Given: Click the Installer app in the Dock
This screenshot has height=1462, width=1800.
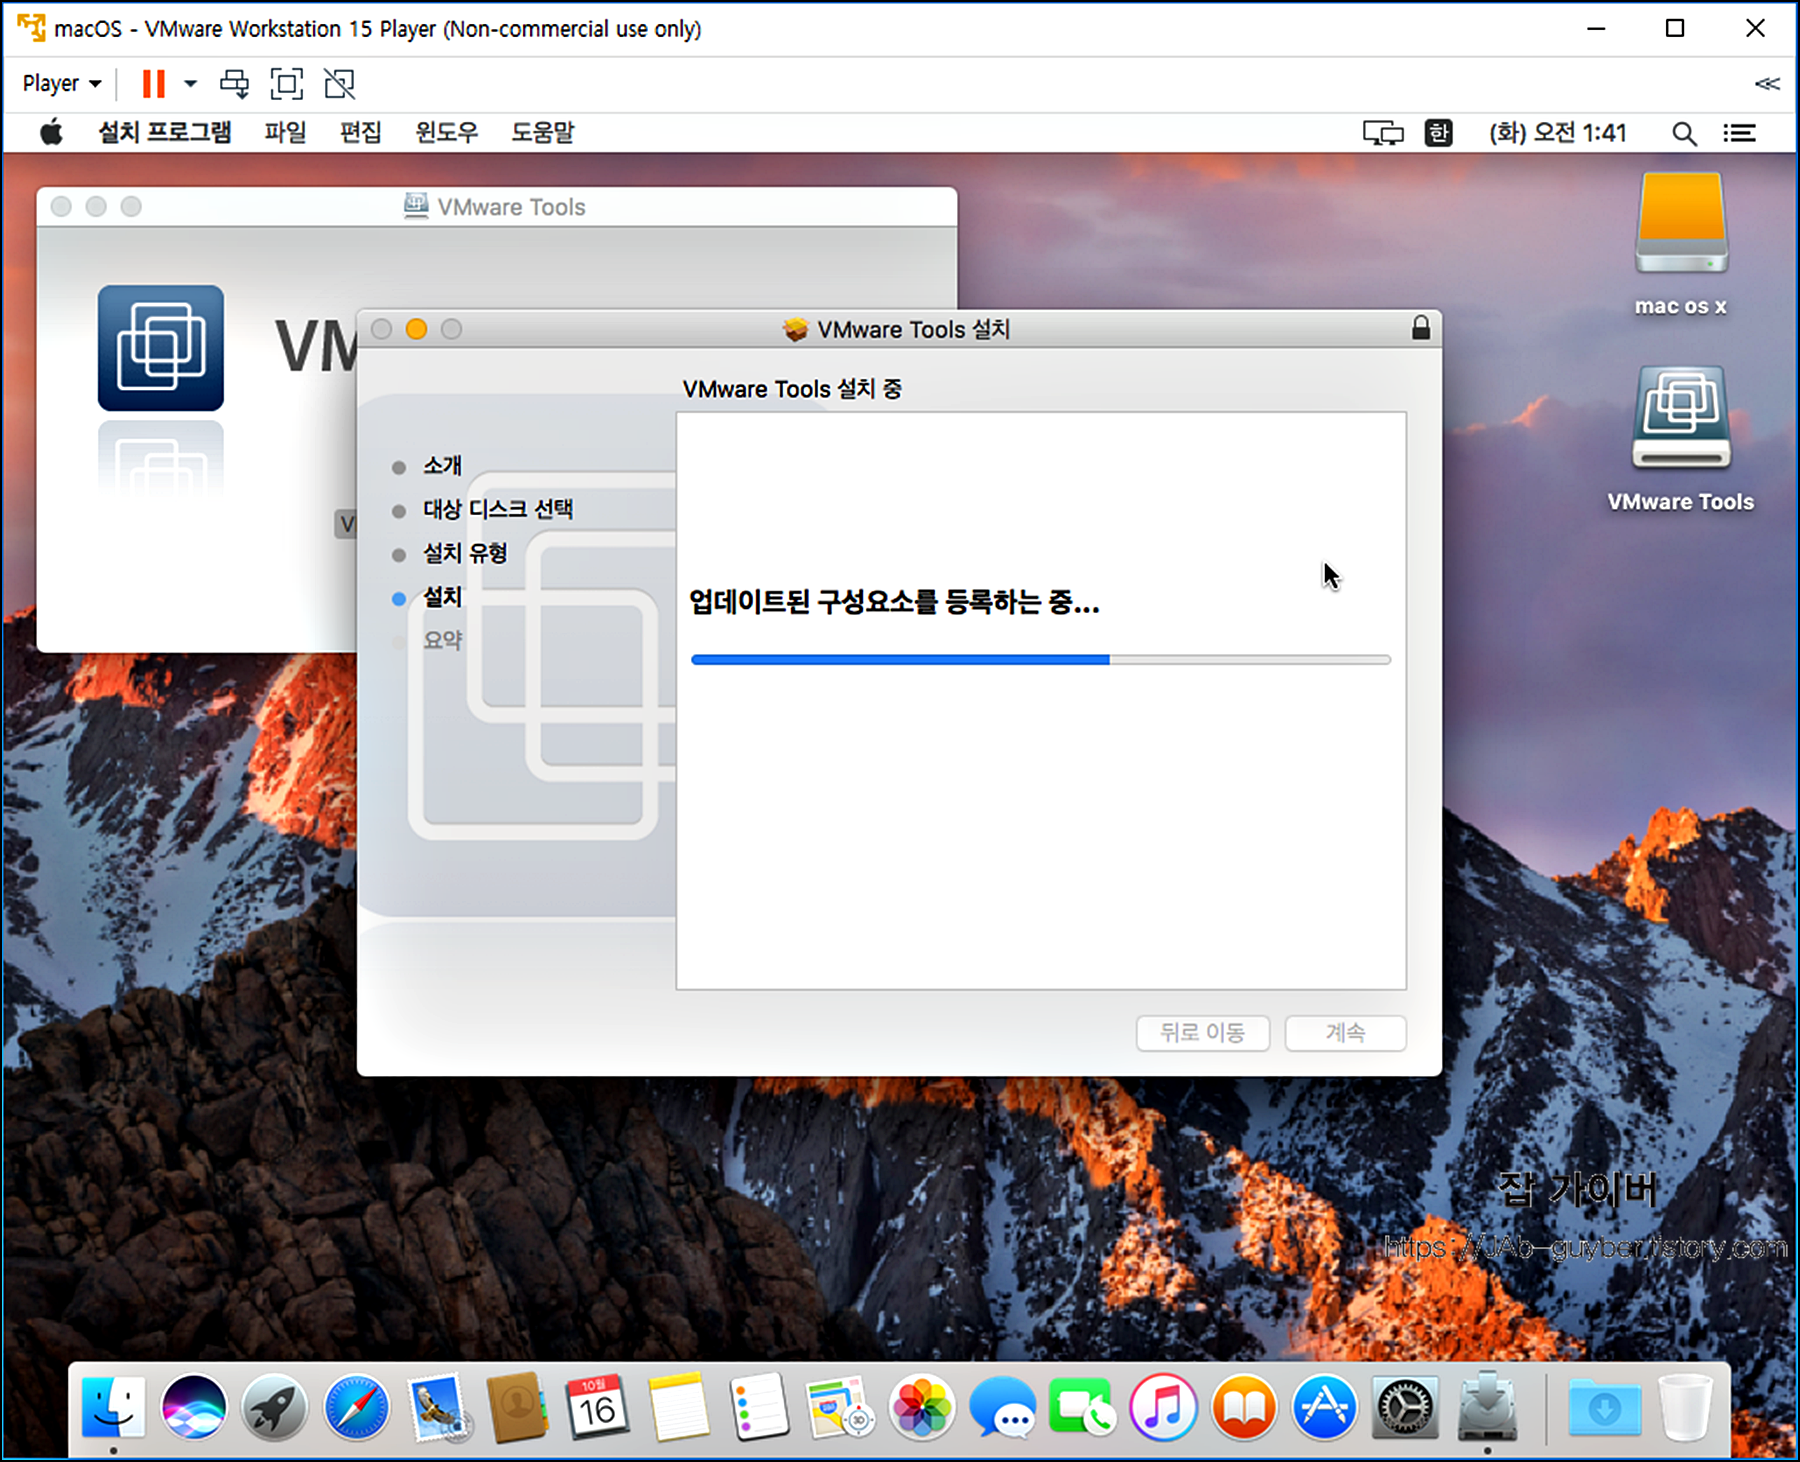Looking at the screenshot, I should pyautogui.click(x=1487, y=1407).
